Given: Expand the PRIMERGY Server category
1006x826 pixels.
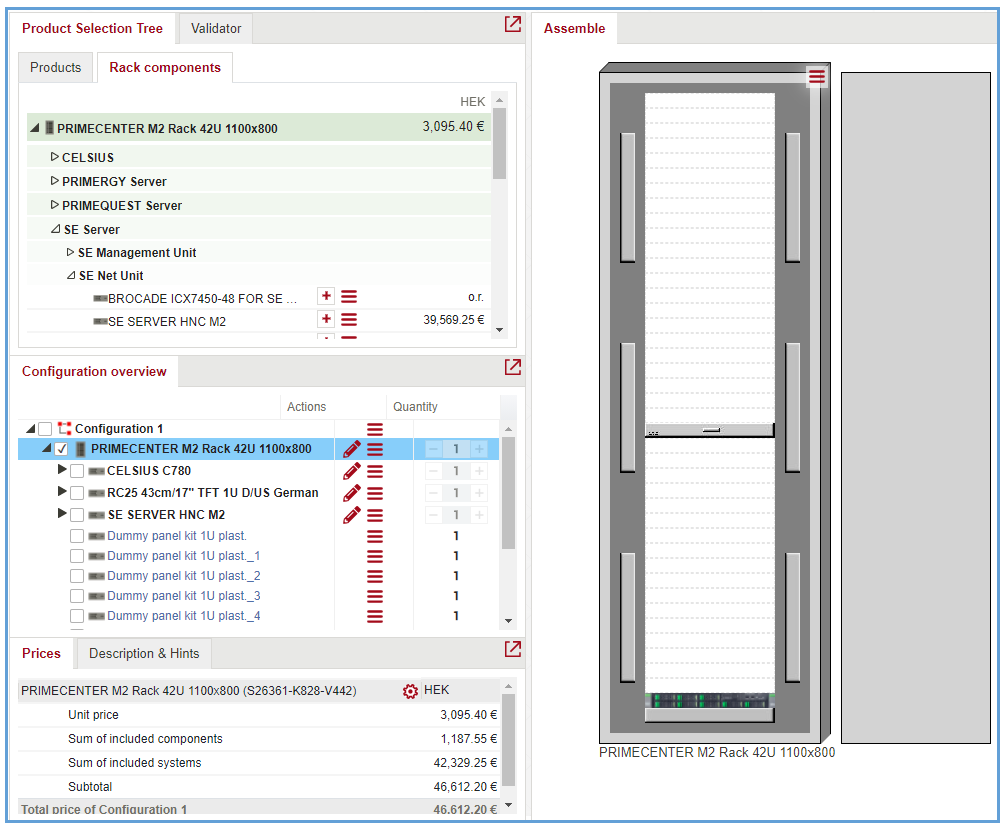Looking at the screenshot, I should pyautogui.click(x=55, y=181).
